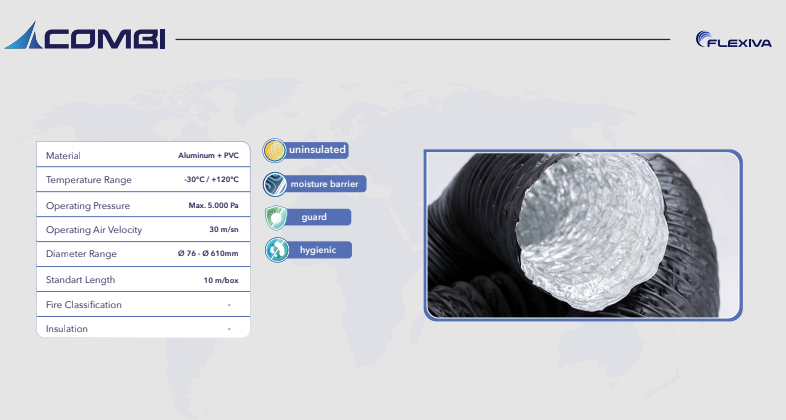Click the green guard shield icon
Image resolution: width=786 pixels, height=420 pixels.
(275, 217)
